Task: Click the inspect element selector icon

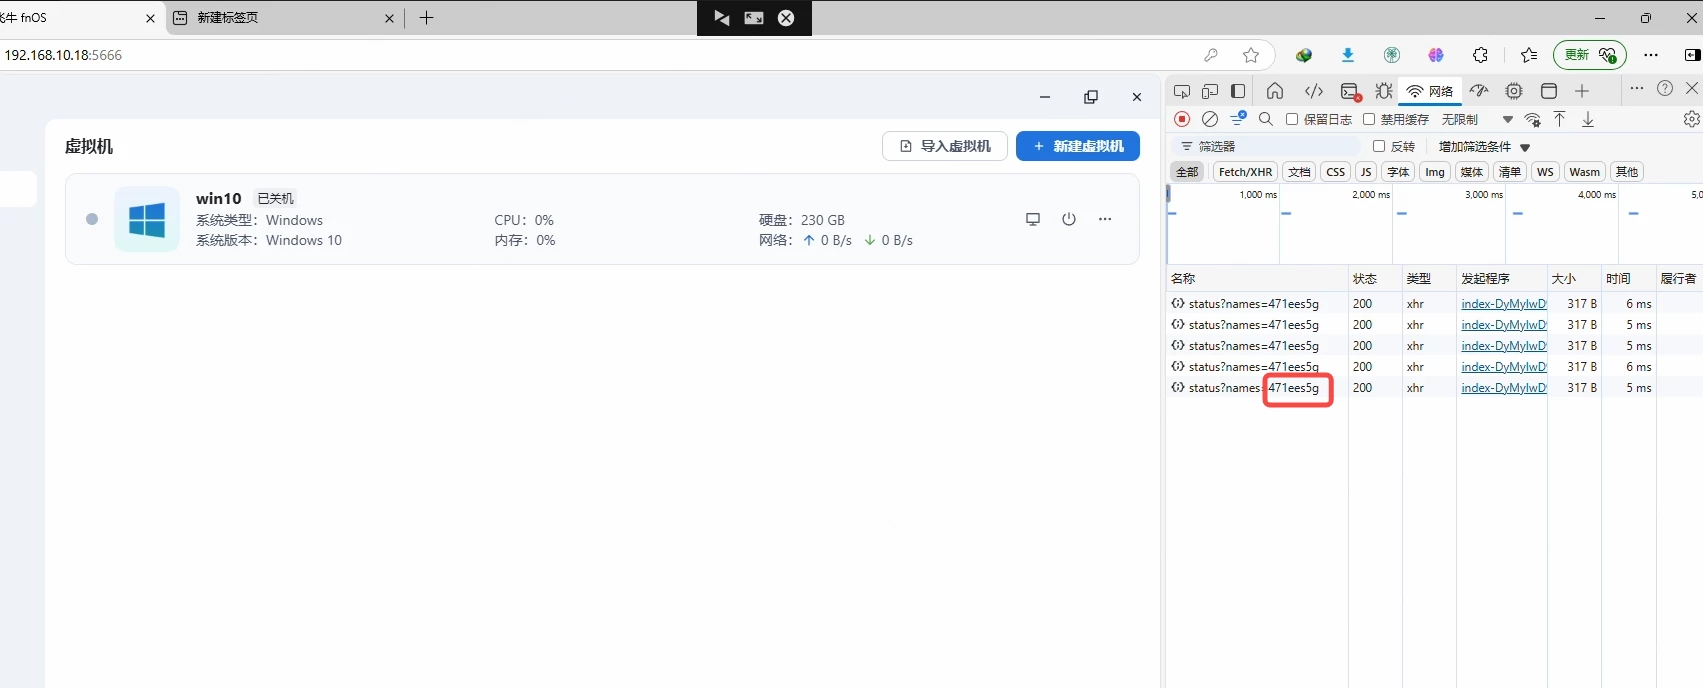Action: click(x=1182, y=91)
